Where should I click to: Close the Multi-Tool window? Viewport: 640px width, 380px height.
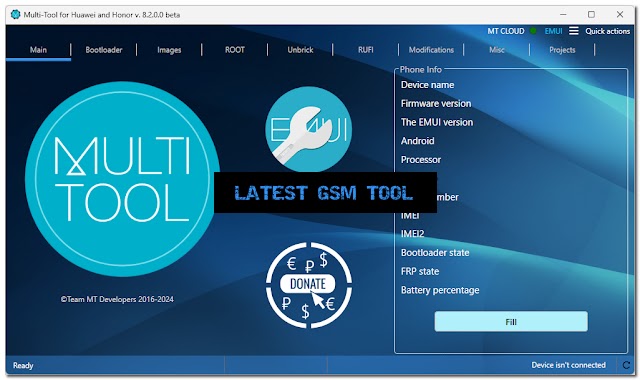pyautogui.click(x=620, y=15)
